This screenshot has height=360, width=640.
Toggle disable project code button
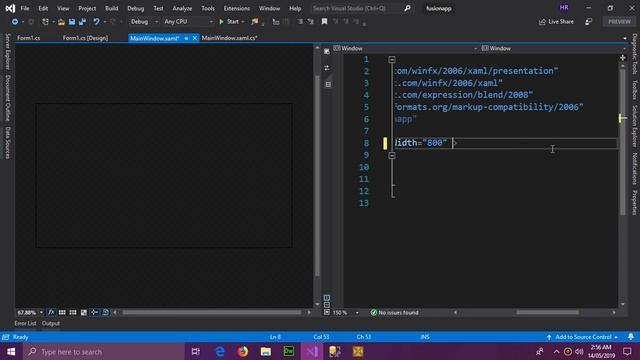(105, 313)
